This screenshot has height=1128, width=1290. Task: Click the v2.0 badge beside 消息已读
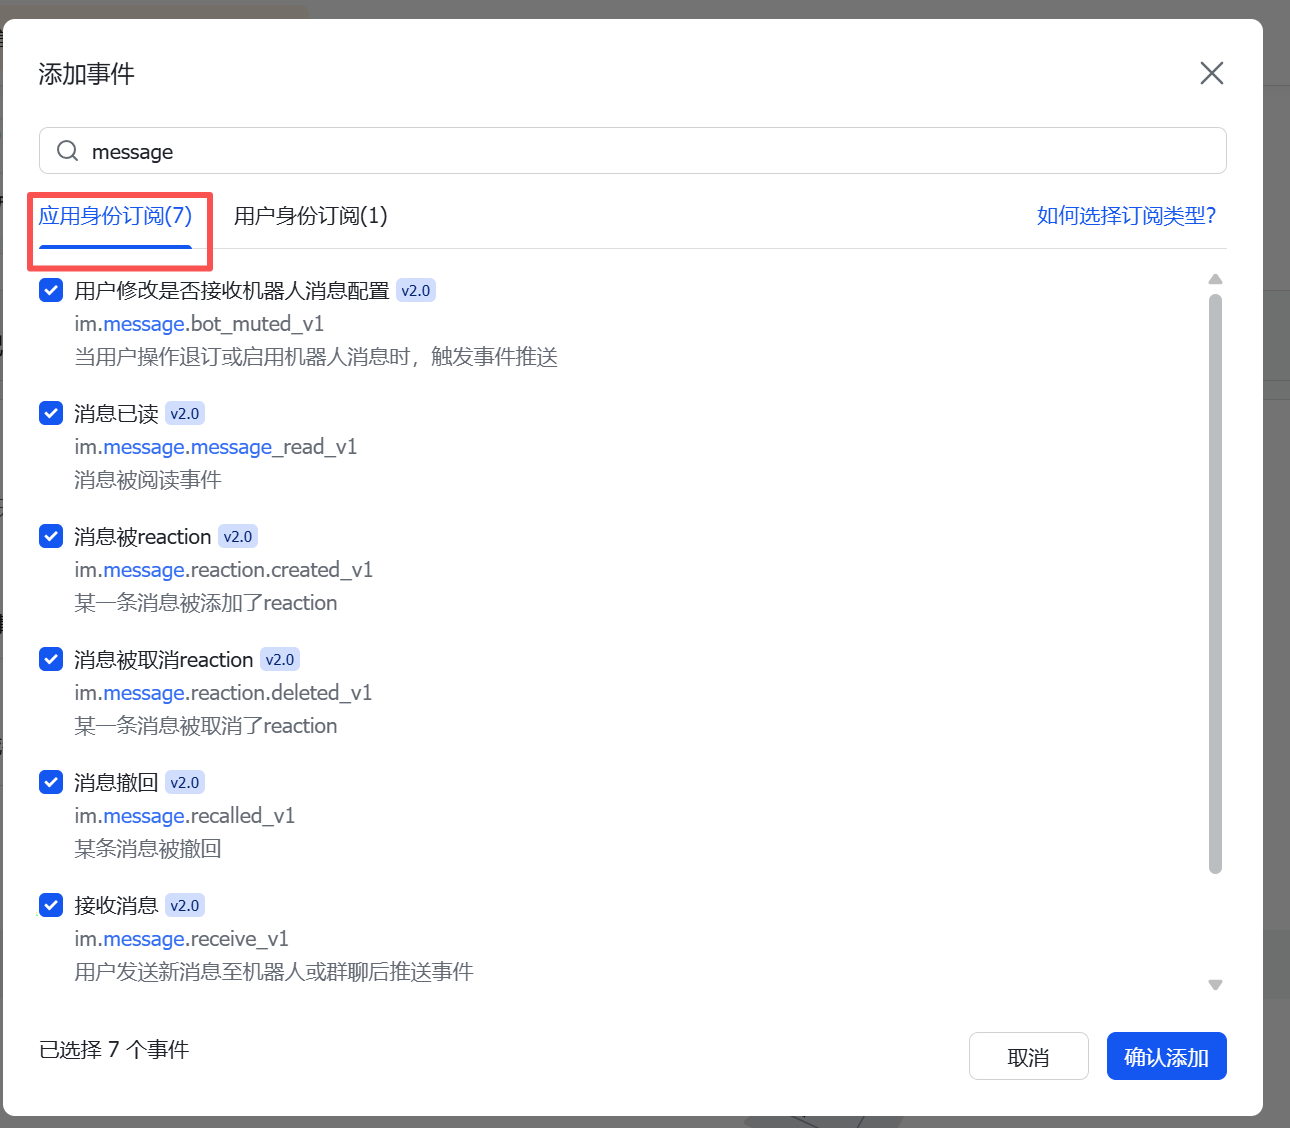click(x=185, y=414)
